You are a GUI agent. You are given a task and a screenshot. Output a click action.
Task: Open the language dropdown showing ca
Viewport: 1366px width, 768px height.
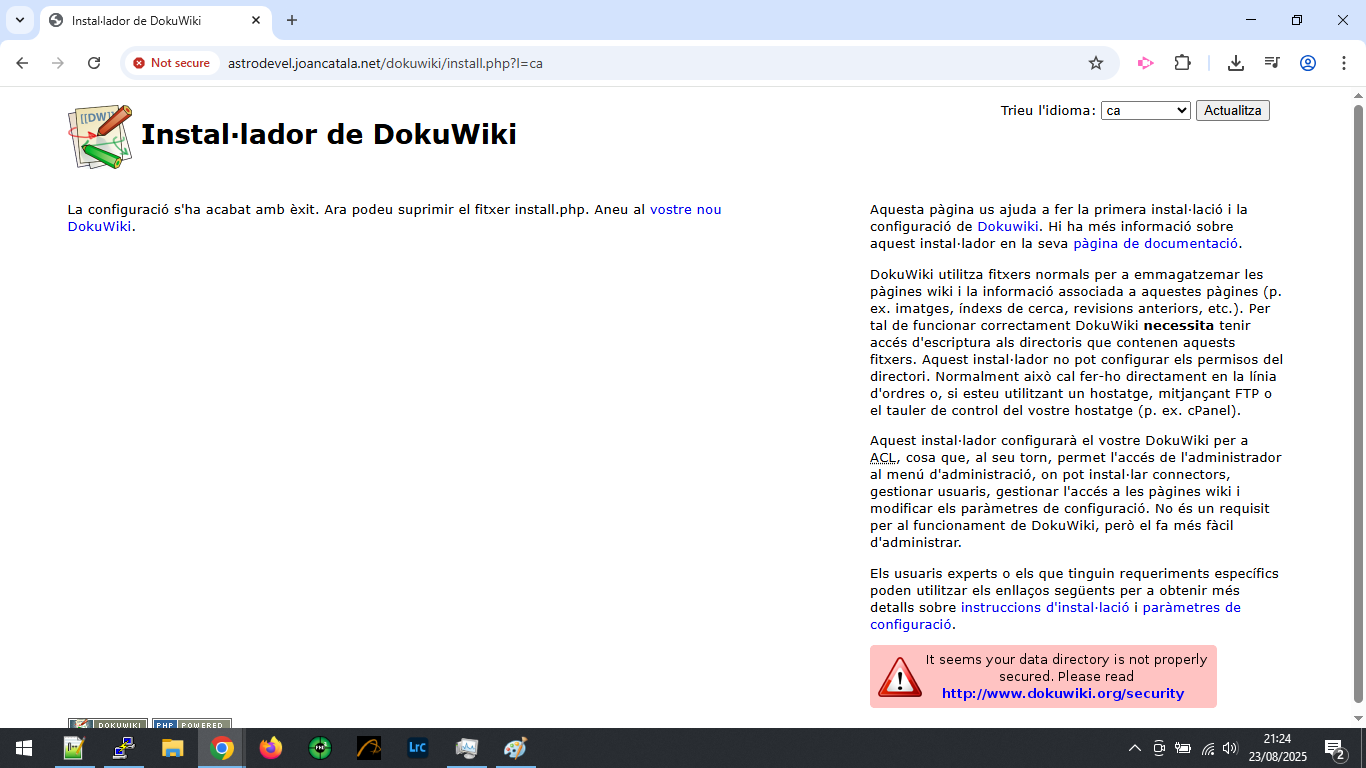[1146, 110]
